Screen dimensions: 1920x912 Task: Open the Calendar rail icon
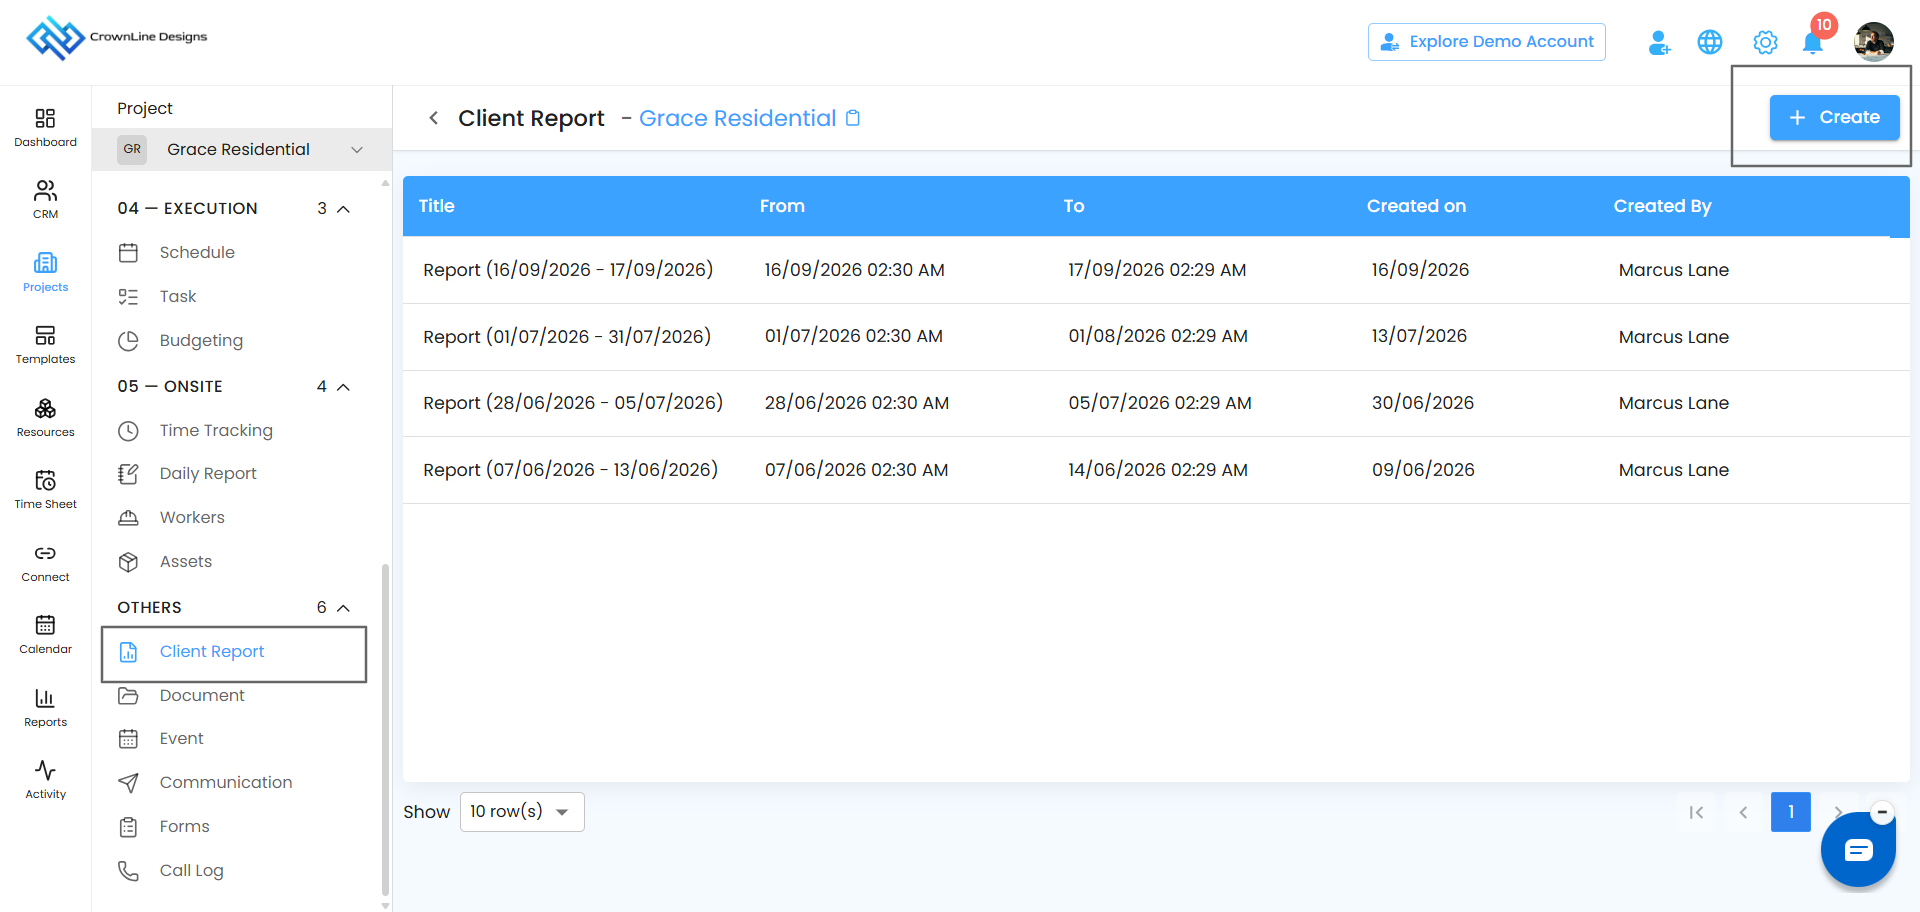45,635
